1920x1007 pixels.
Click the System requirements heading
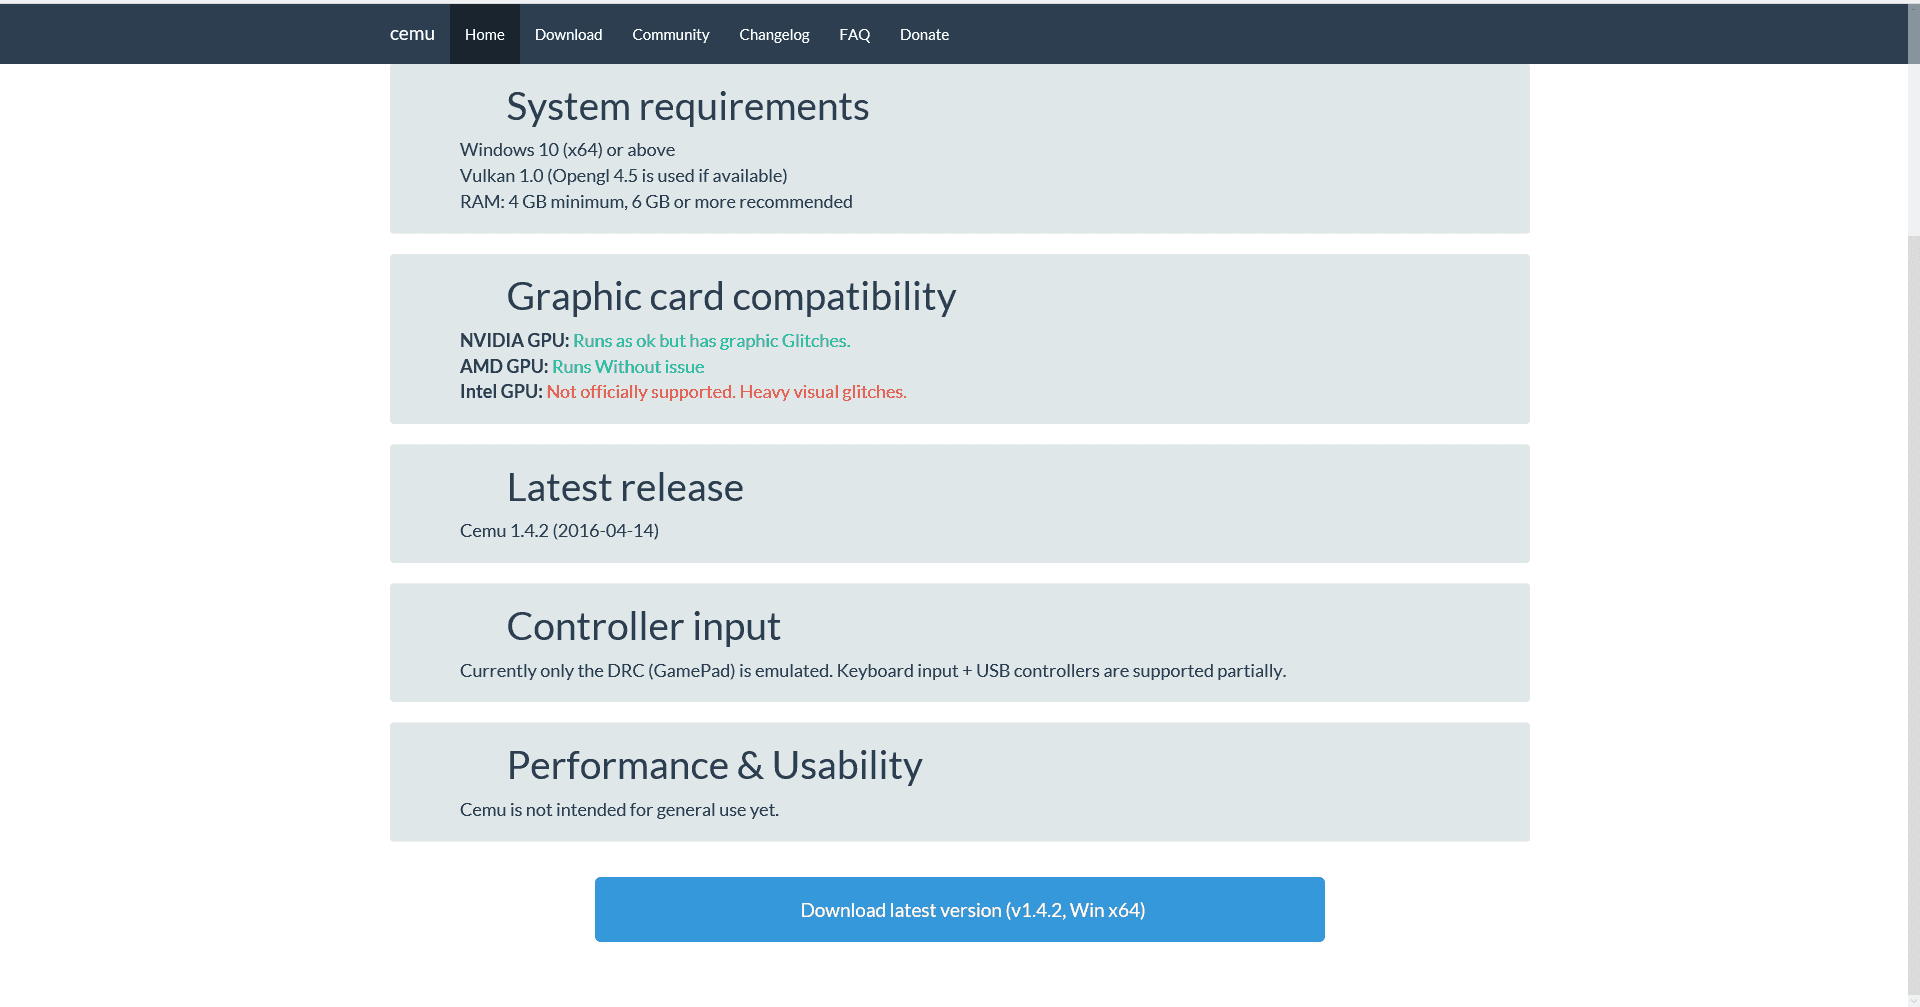point(688,107)
